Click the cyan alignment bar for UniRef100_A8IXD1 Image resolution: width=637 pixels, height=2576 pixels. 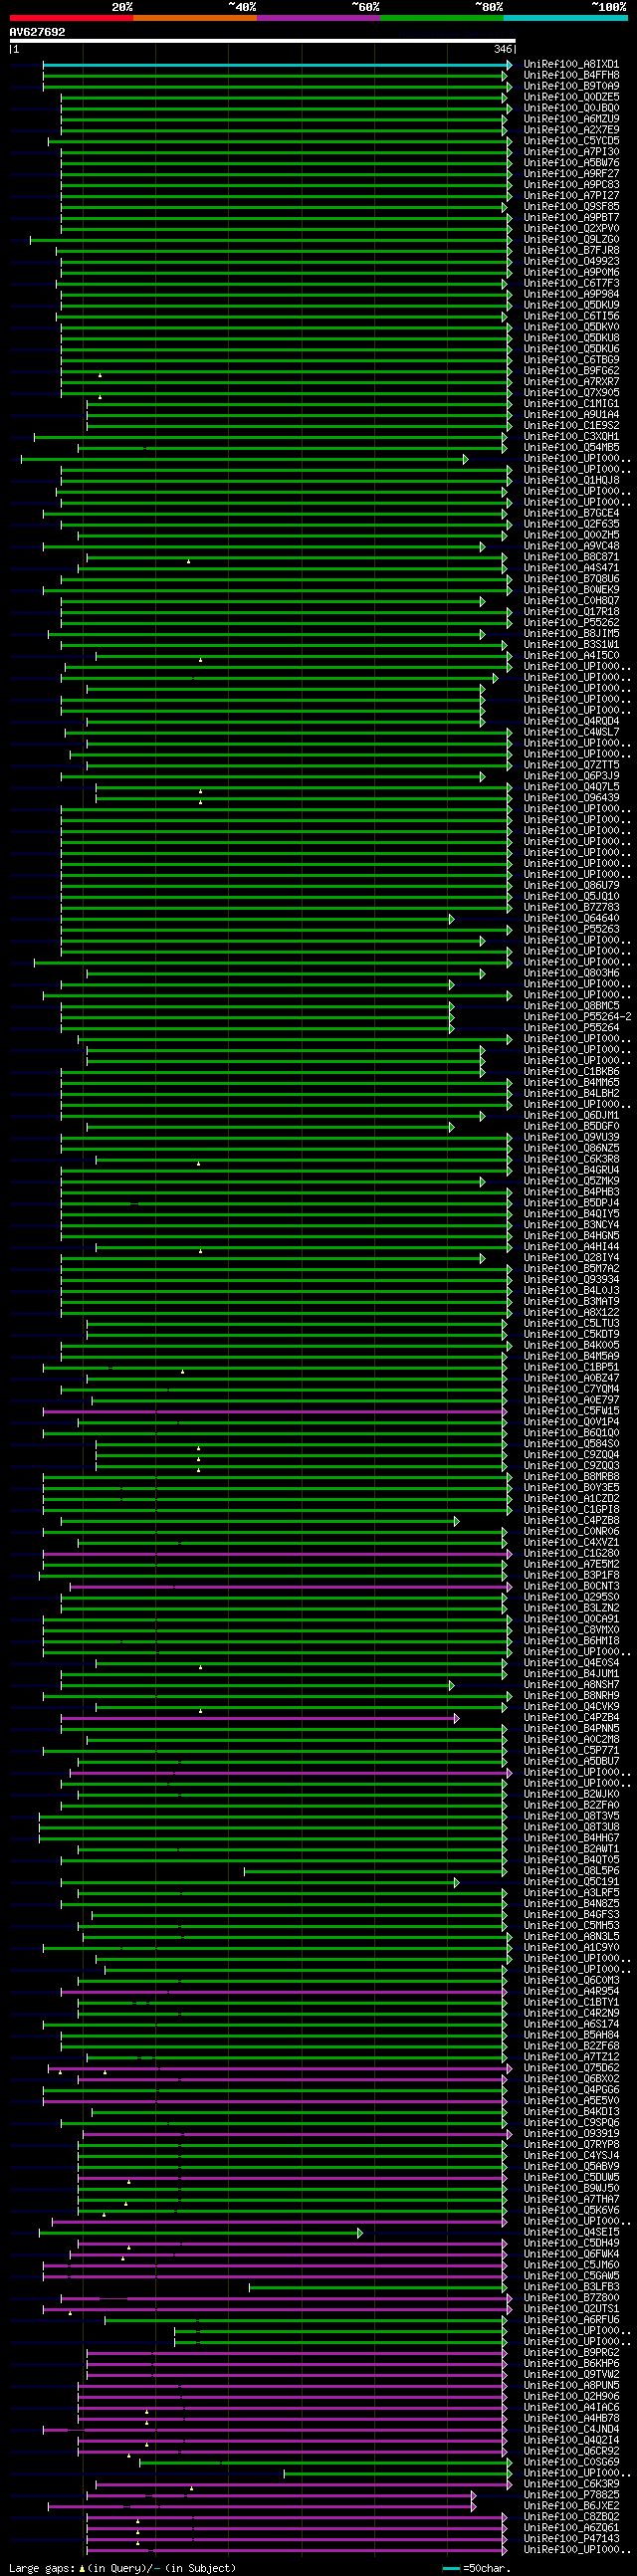pyautogui.click(x=277, y=65)
